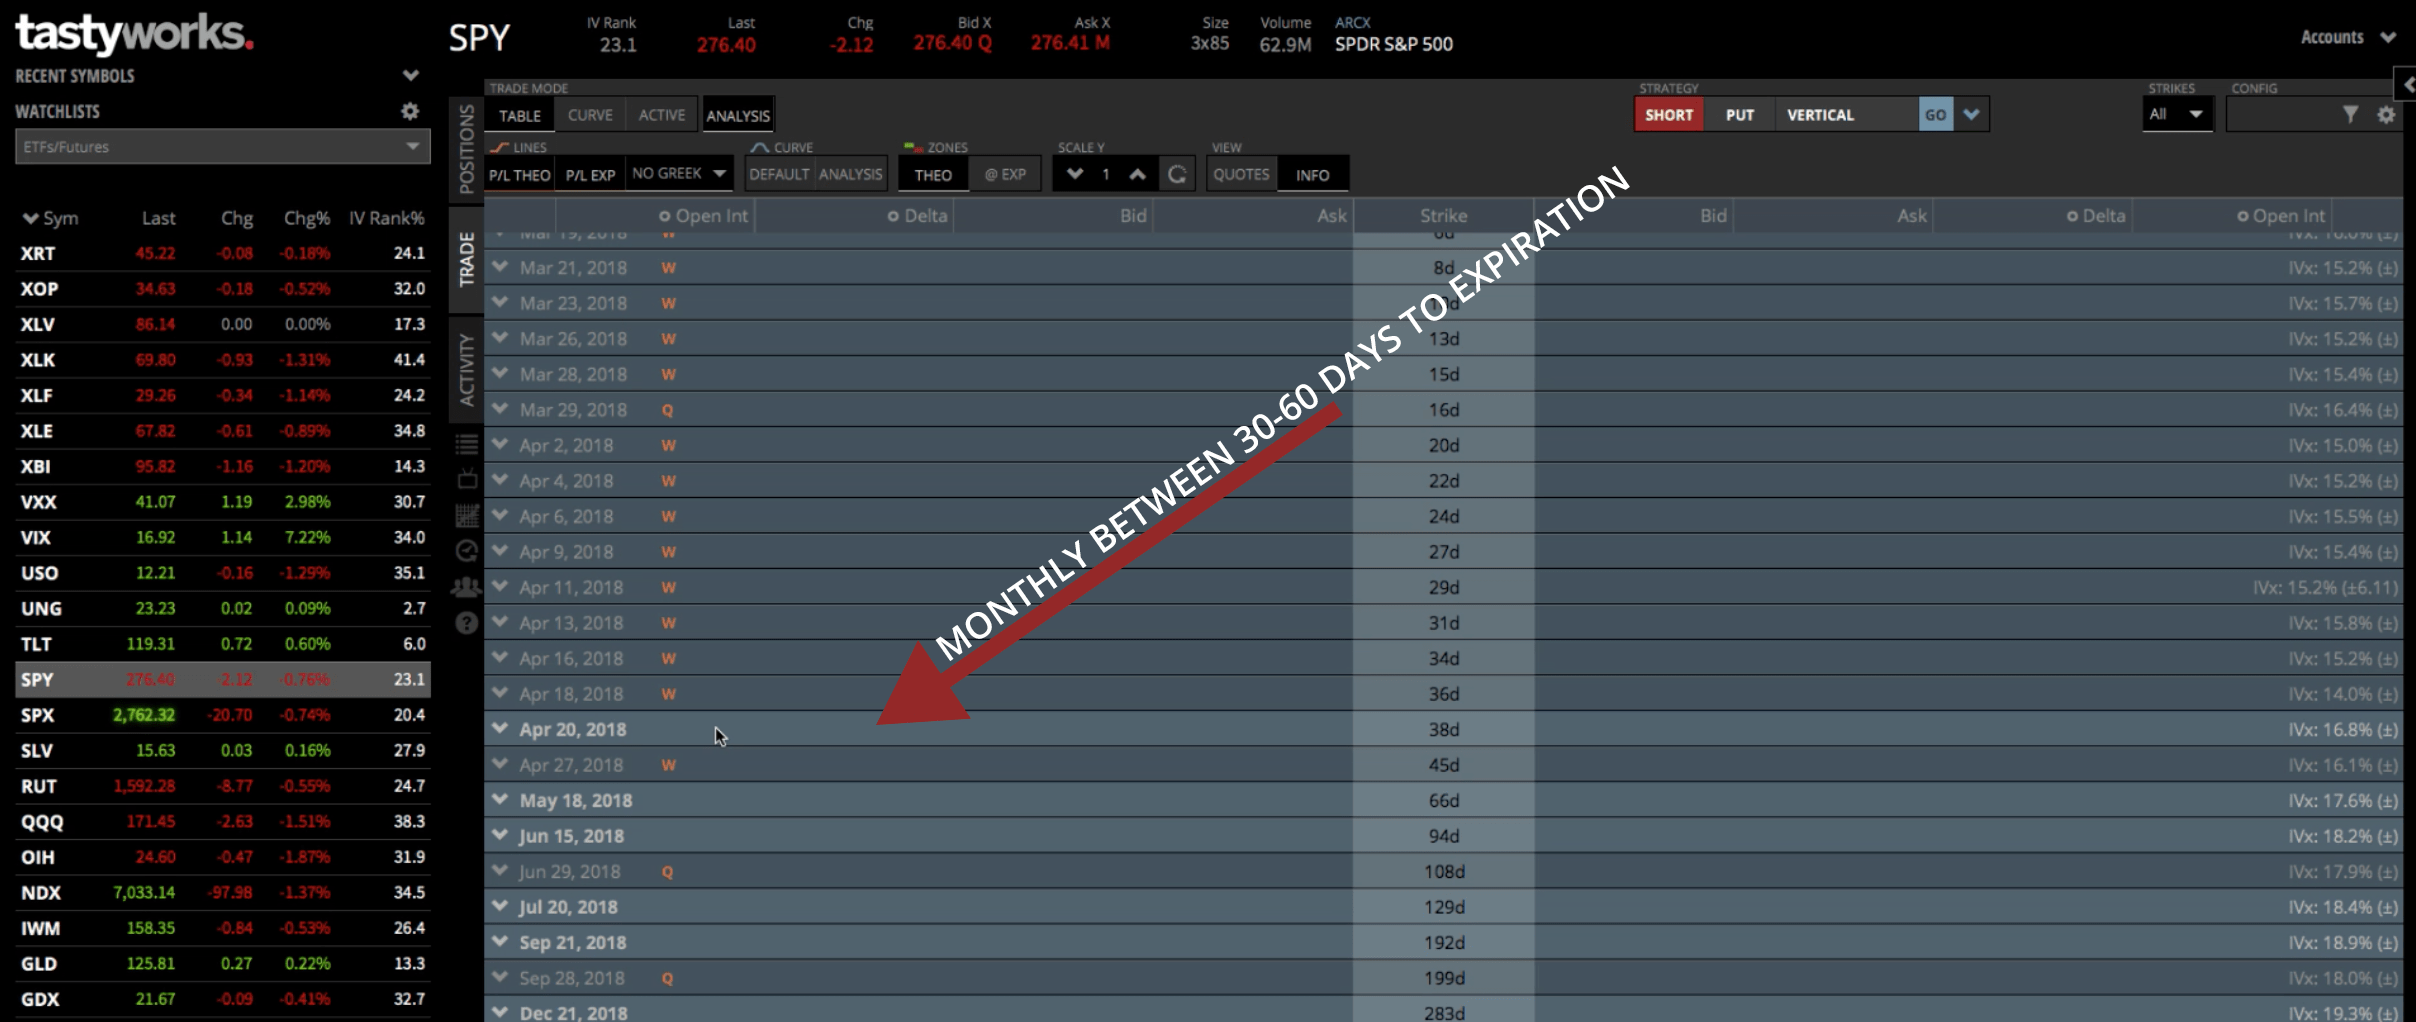This screenshot has width=2416, height=1022.
Task: Switch to TABLE trade mode tab
Action: [519, 115]
